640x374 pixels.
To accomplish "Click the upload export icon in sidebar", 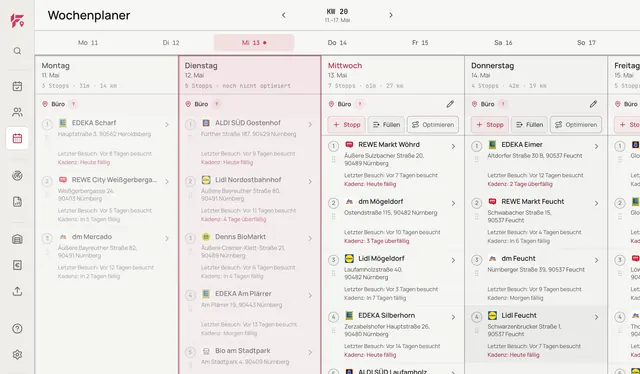I will [17, 291].
